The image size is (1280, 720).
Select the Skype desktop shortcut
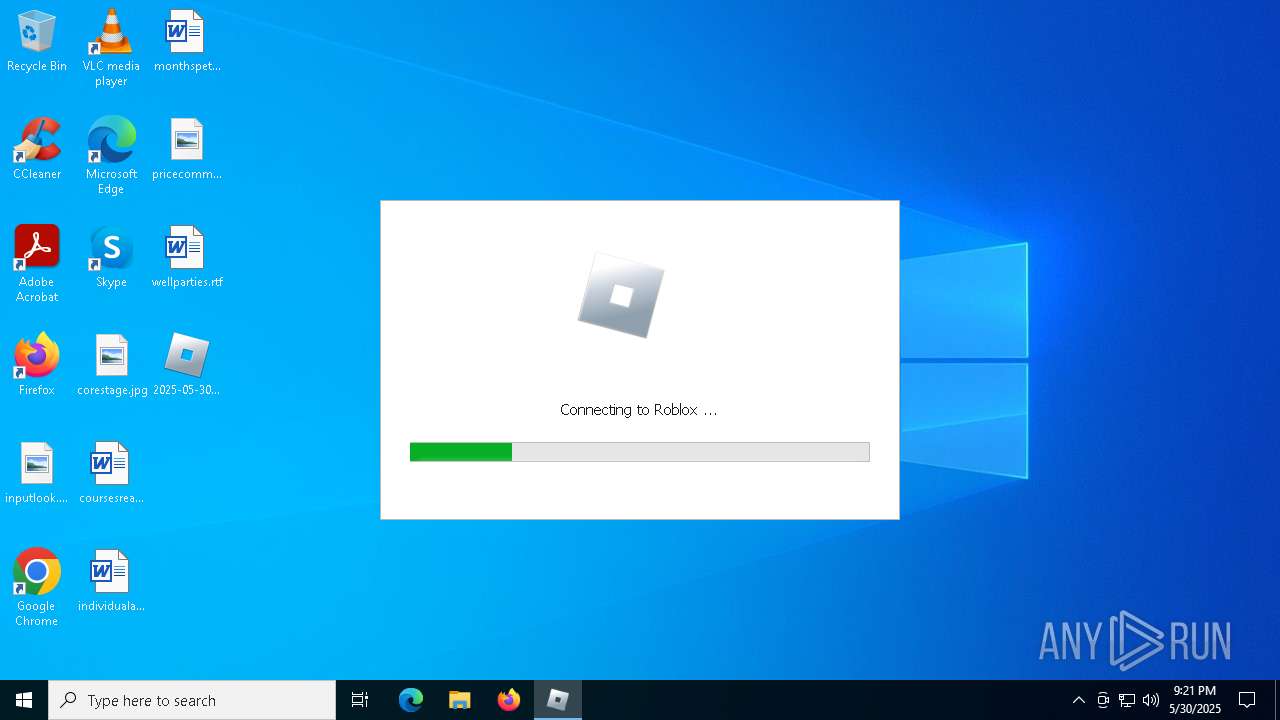(x=111, y=258)
